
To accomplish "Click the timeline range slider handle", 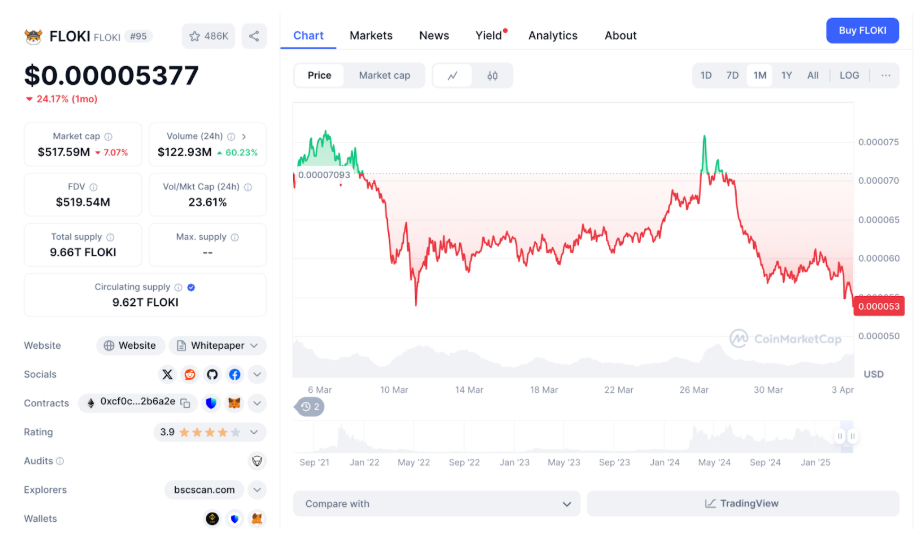I will [x=852, y=436].
